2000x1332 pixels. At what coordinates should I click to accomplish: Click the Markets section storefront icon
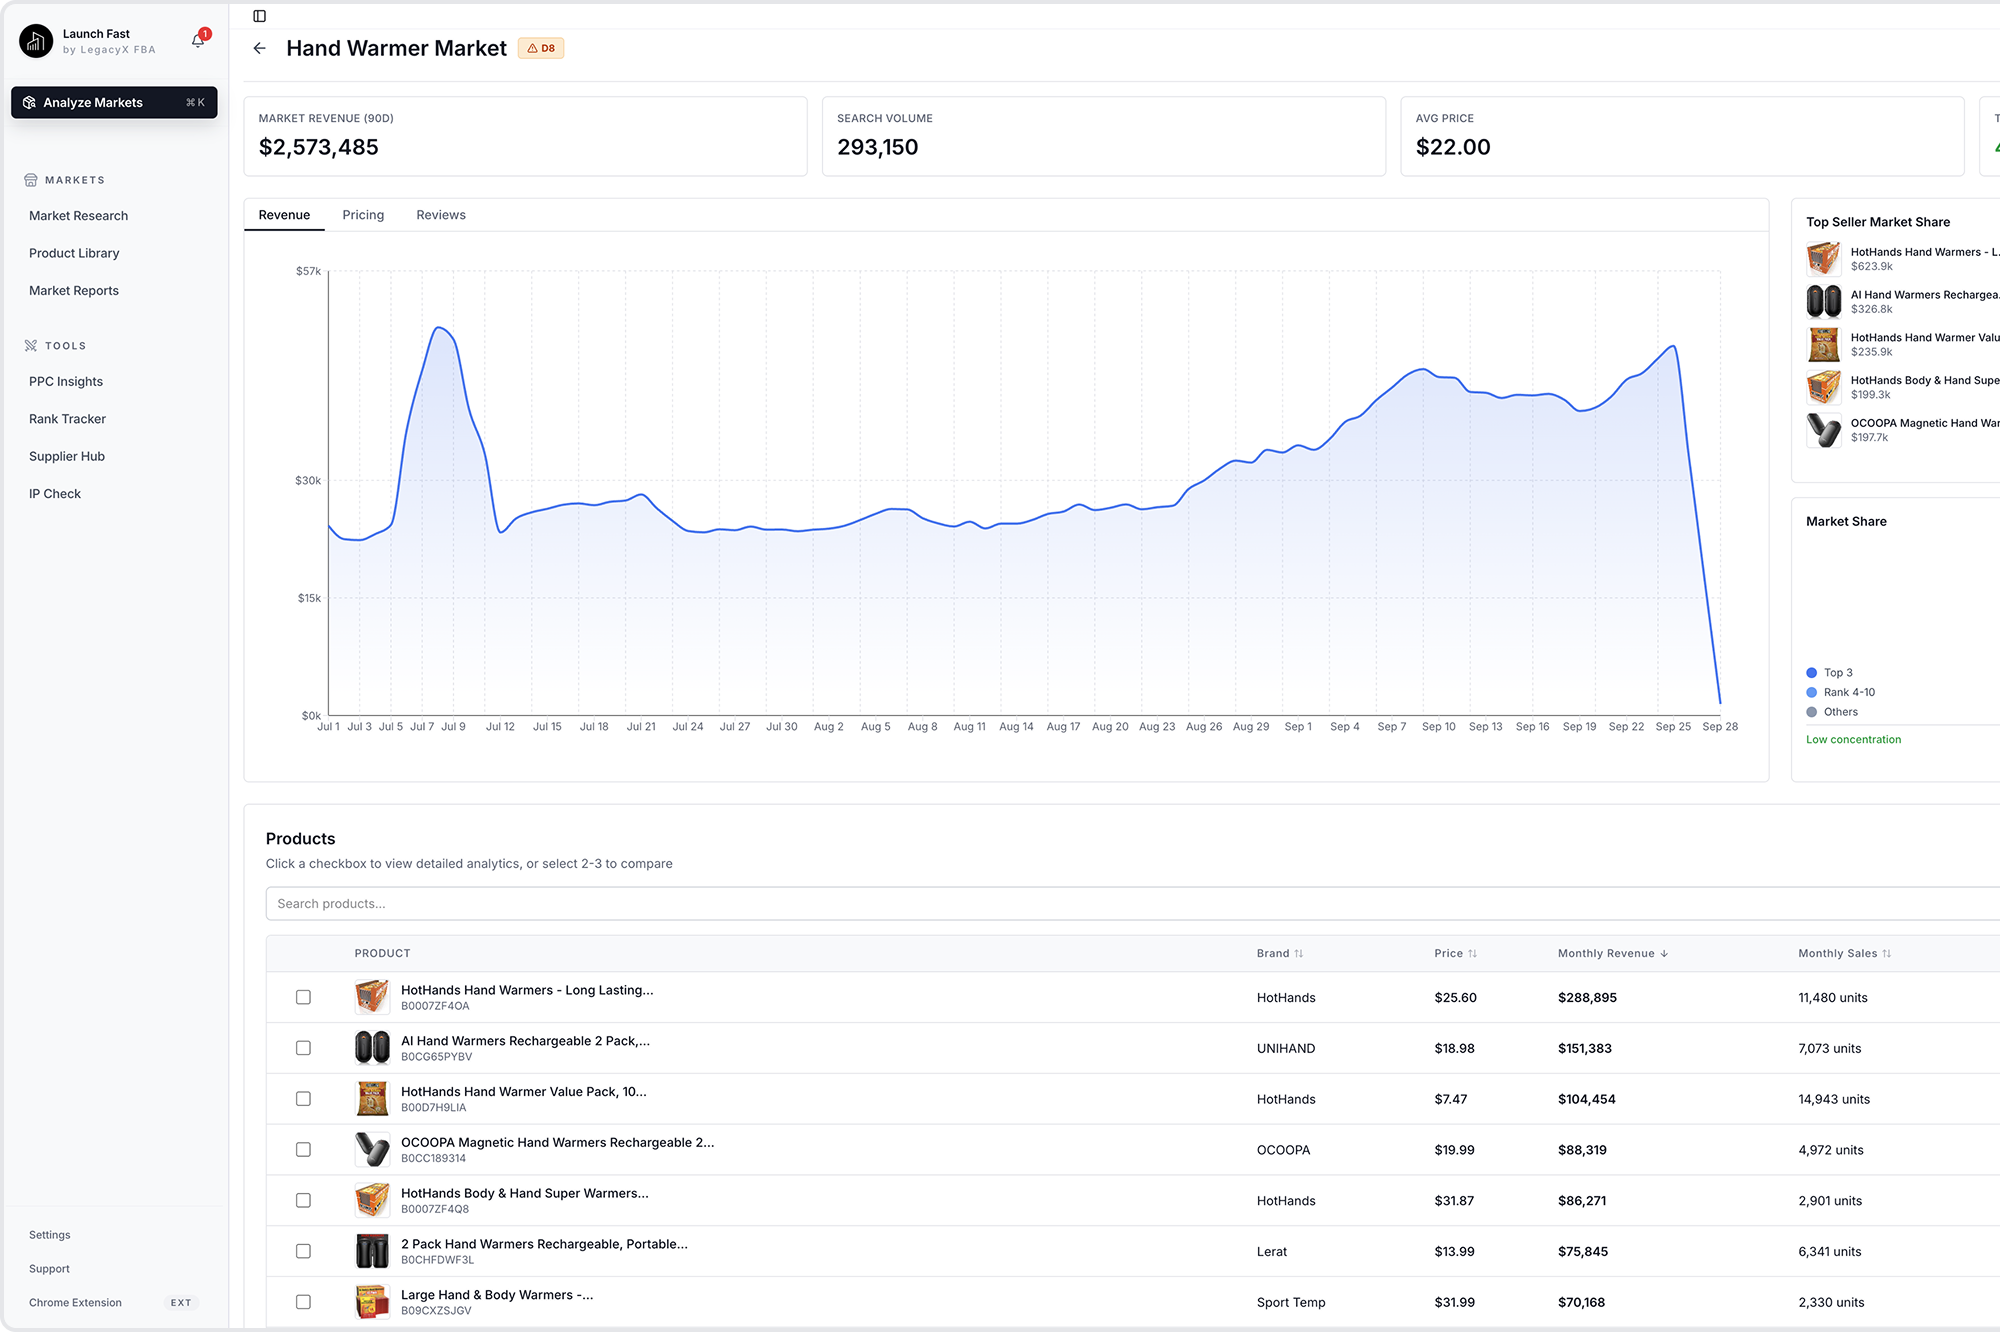coord(31,180)
